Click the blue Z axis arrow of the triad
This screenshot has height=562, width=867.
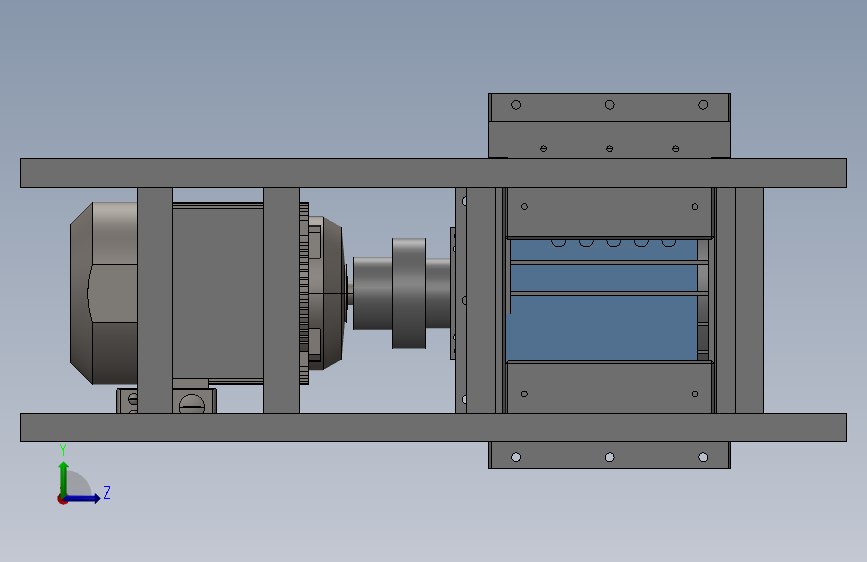[84, 498]
